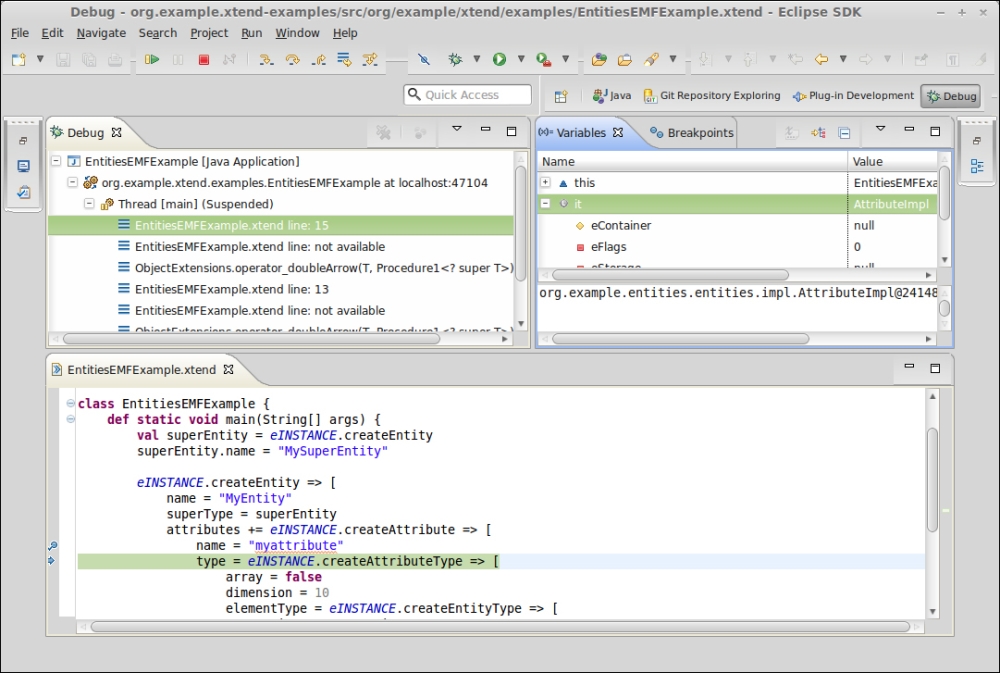1000x673 pixels.
Task: Switch to the Java perspective
Action: click(x=612, y=96)
